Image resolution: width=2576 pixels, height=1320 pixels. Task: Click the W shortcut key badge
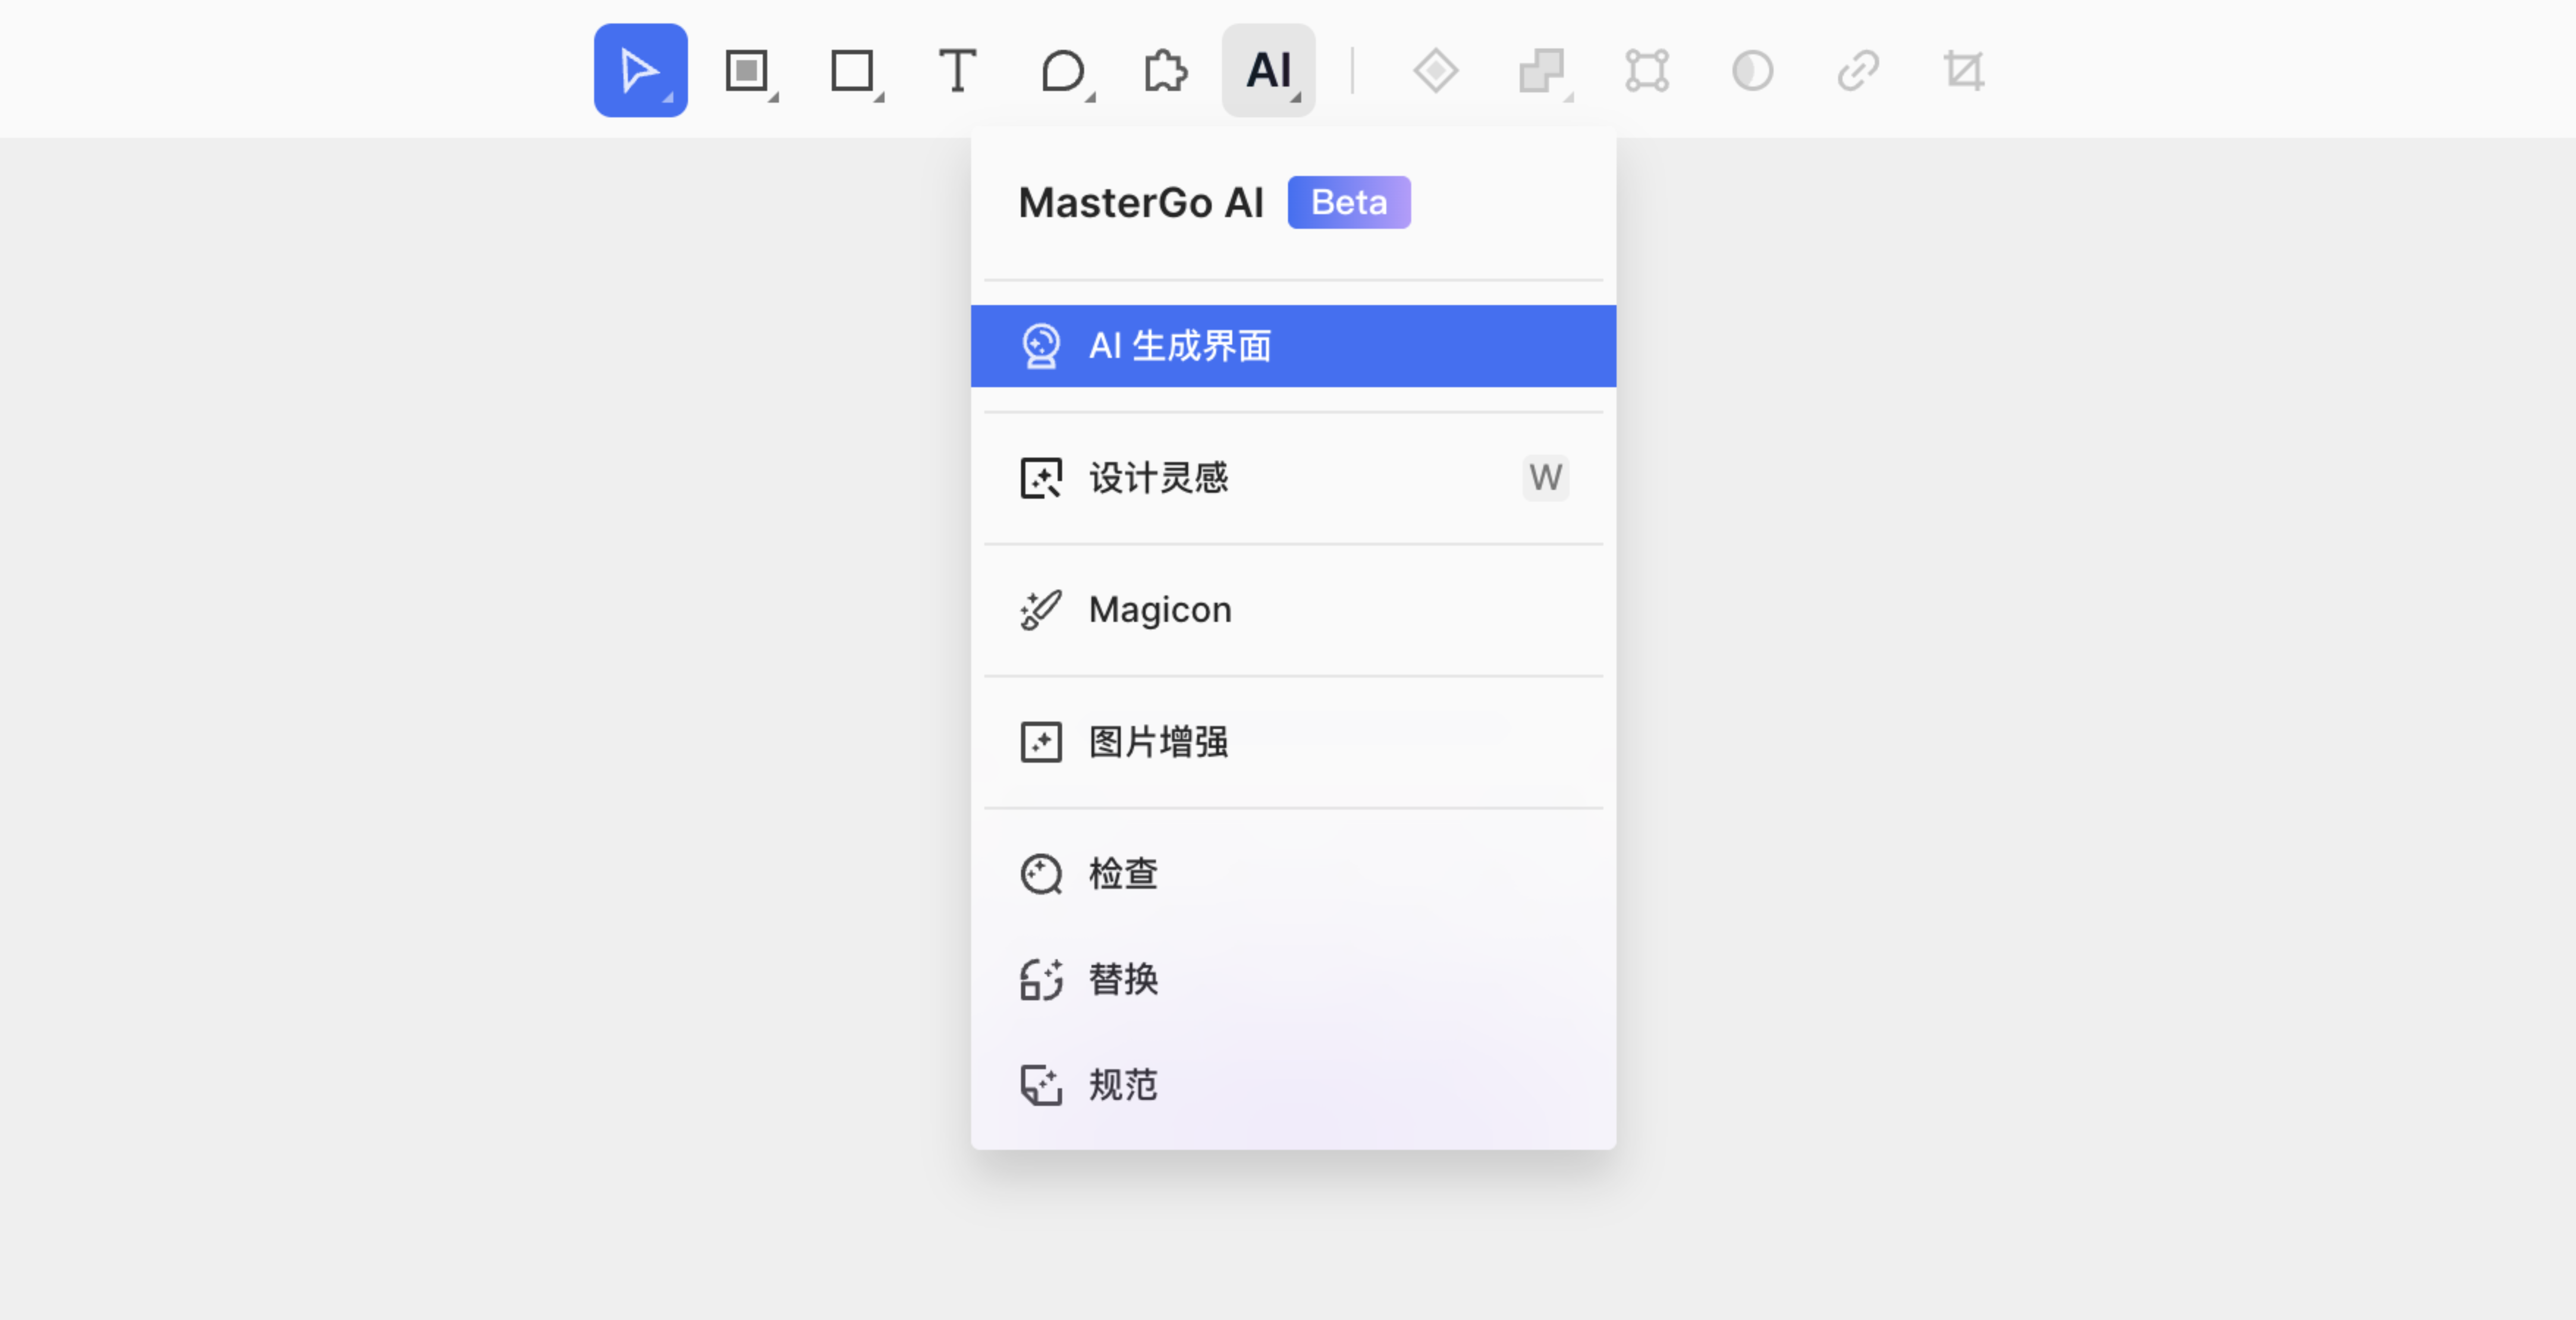(x=1545, y=478)
